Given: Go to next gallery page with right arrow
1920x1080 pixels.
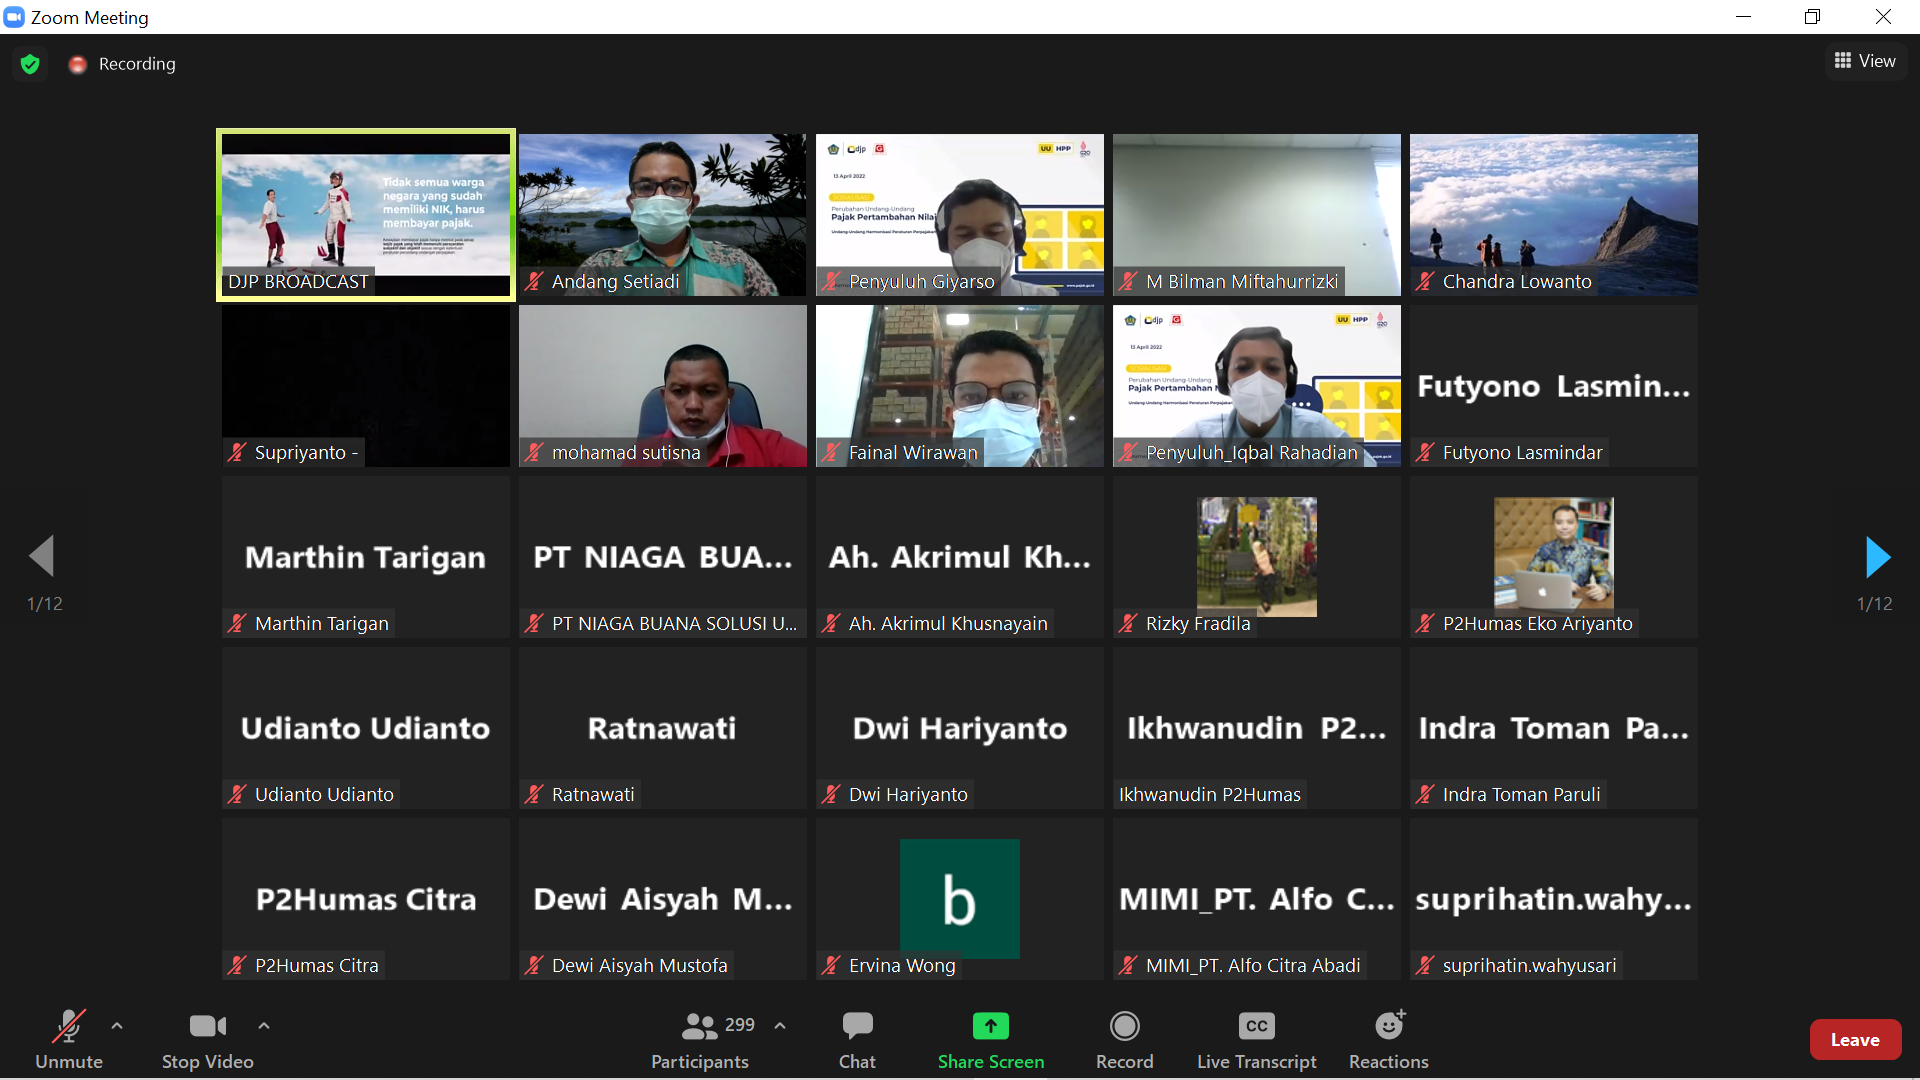Looking at the screenshot, I should pos(1877,557).
